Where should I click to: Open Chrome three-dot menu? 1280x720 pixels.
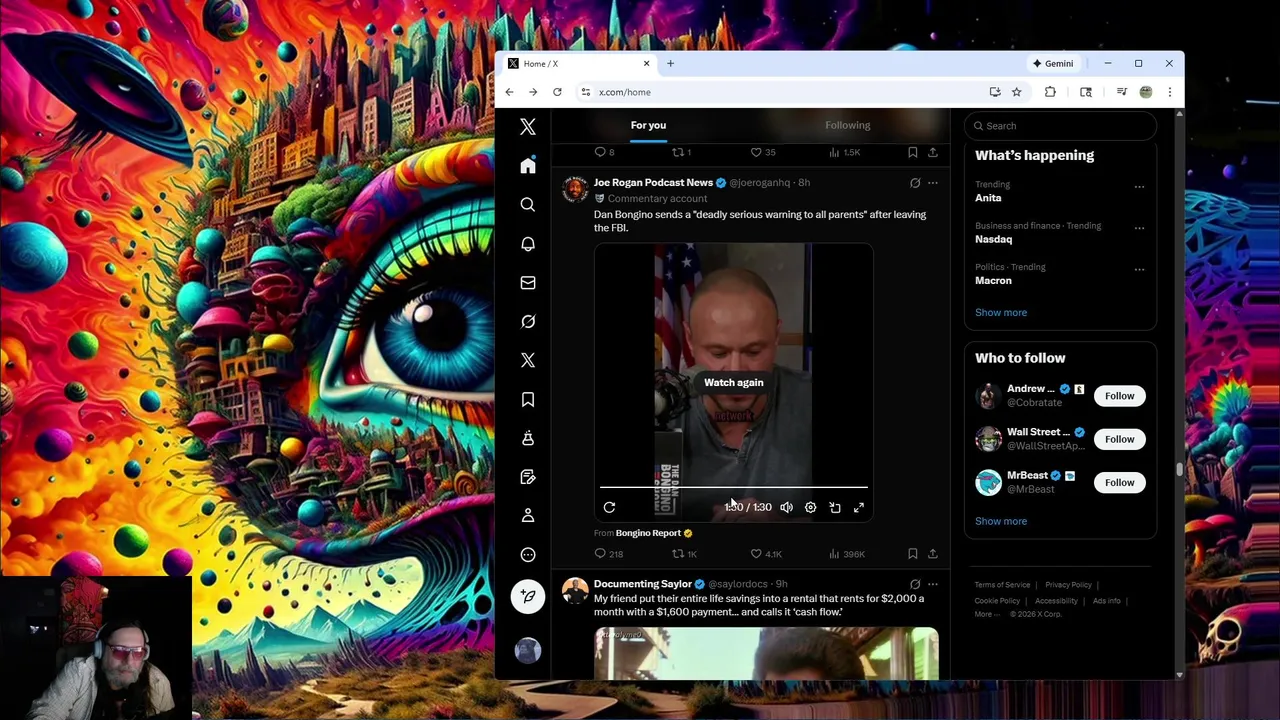pyautogui.click(x=1169, y=92)
